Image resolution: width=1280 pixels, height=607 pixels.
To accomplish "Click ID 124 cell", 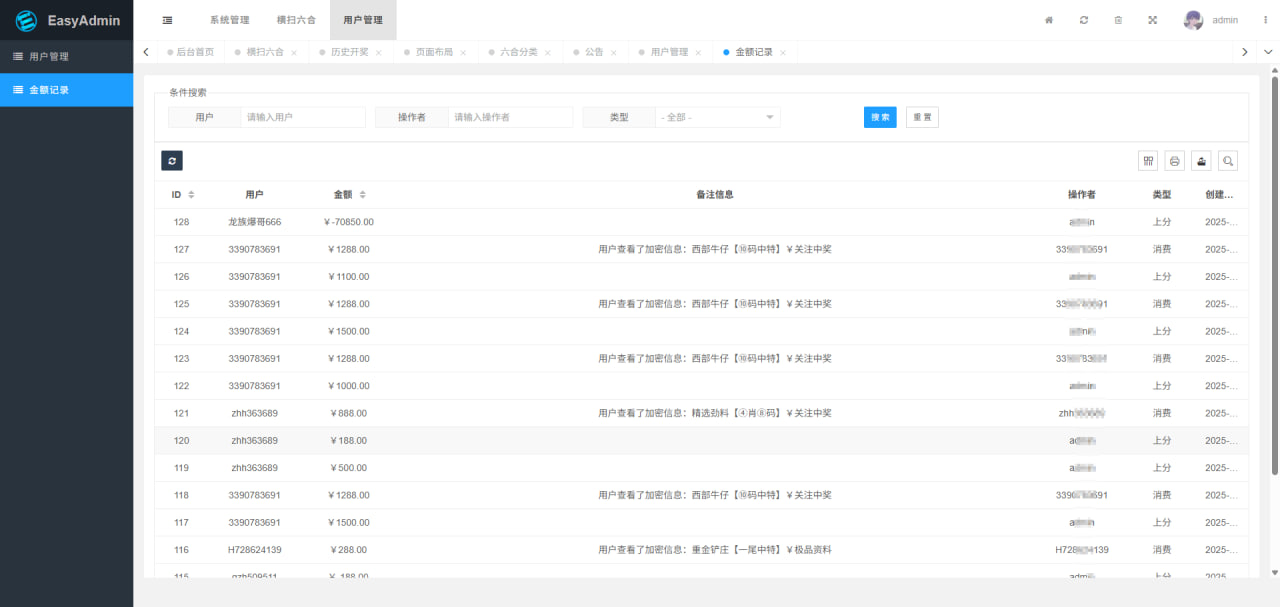I will [181, 331].
